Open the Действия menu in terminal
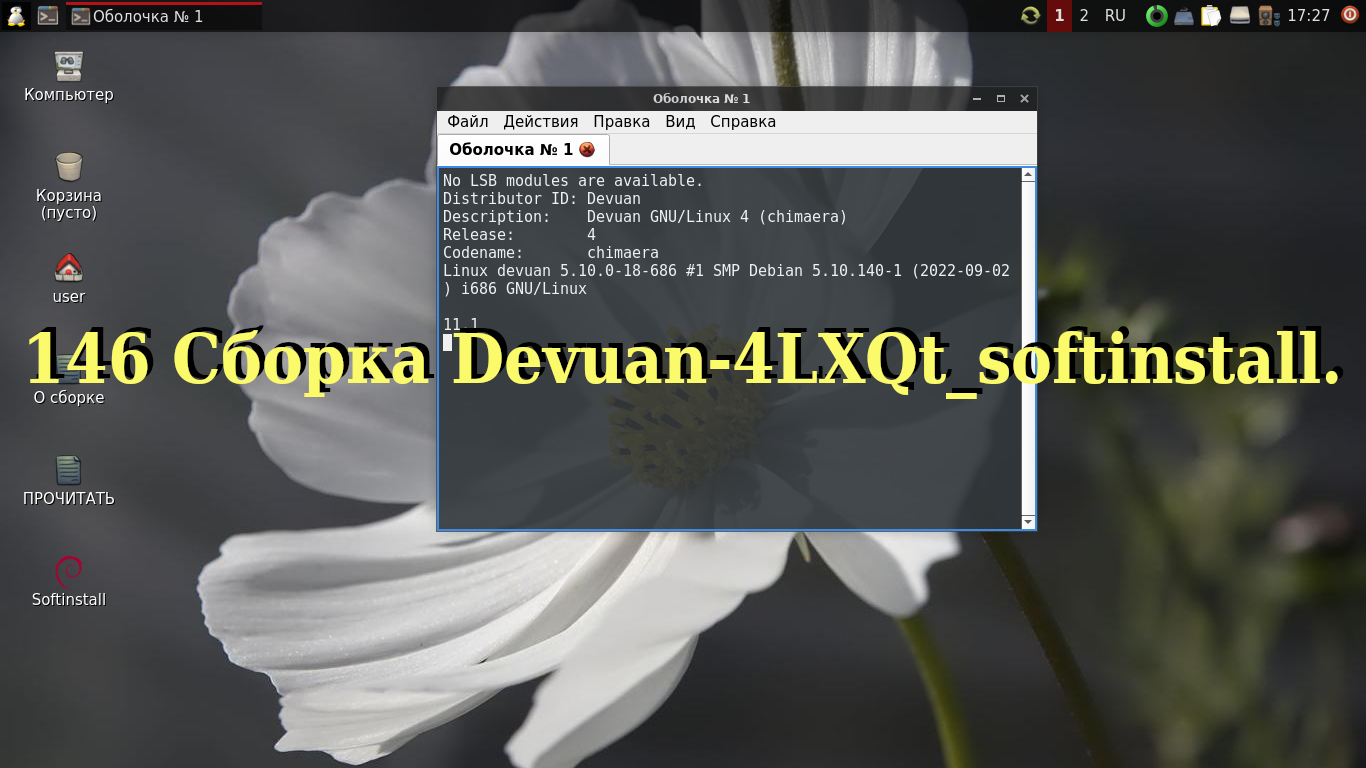This screenshot has width=1366, height=768. tap(541, 122)
